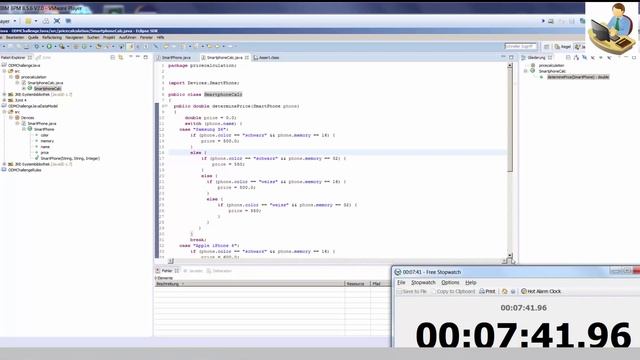Select the ODMChallengeJava project
Image resolution: width=640 pixels, height=360 pixels.
point(24,65)
